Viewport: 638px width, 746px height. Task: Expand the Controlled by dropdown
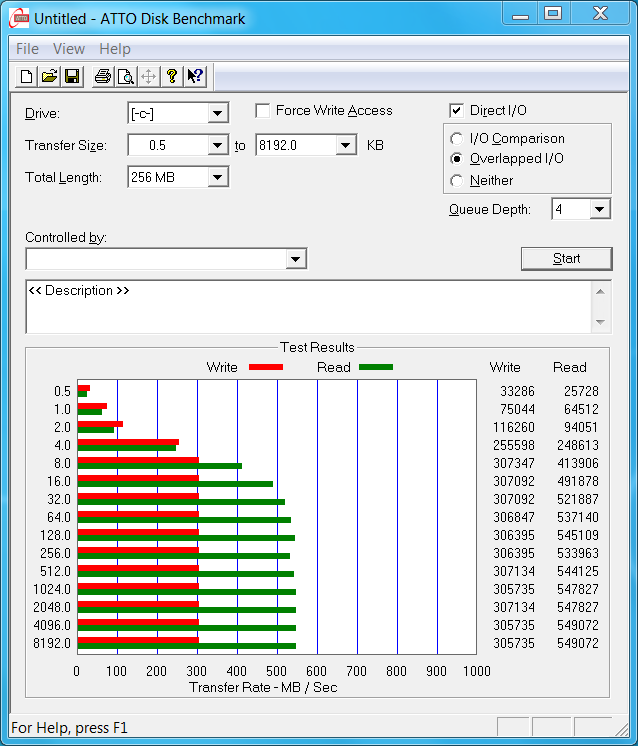tap(295, 259)
